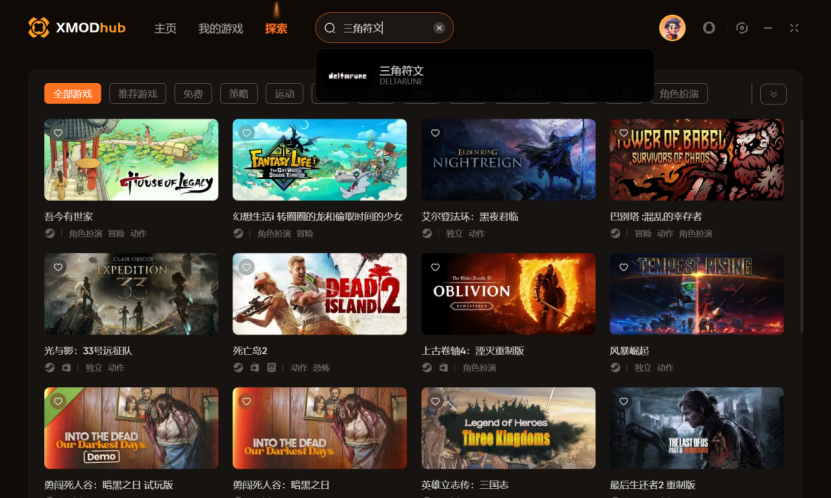
Task: Open the Tower of Babel thumbnail
Action: pos(697,159)
